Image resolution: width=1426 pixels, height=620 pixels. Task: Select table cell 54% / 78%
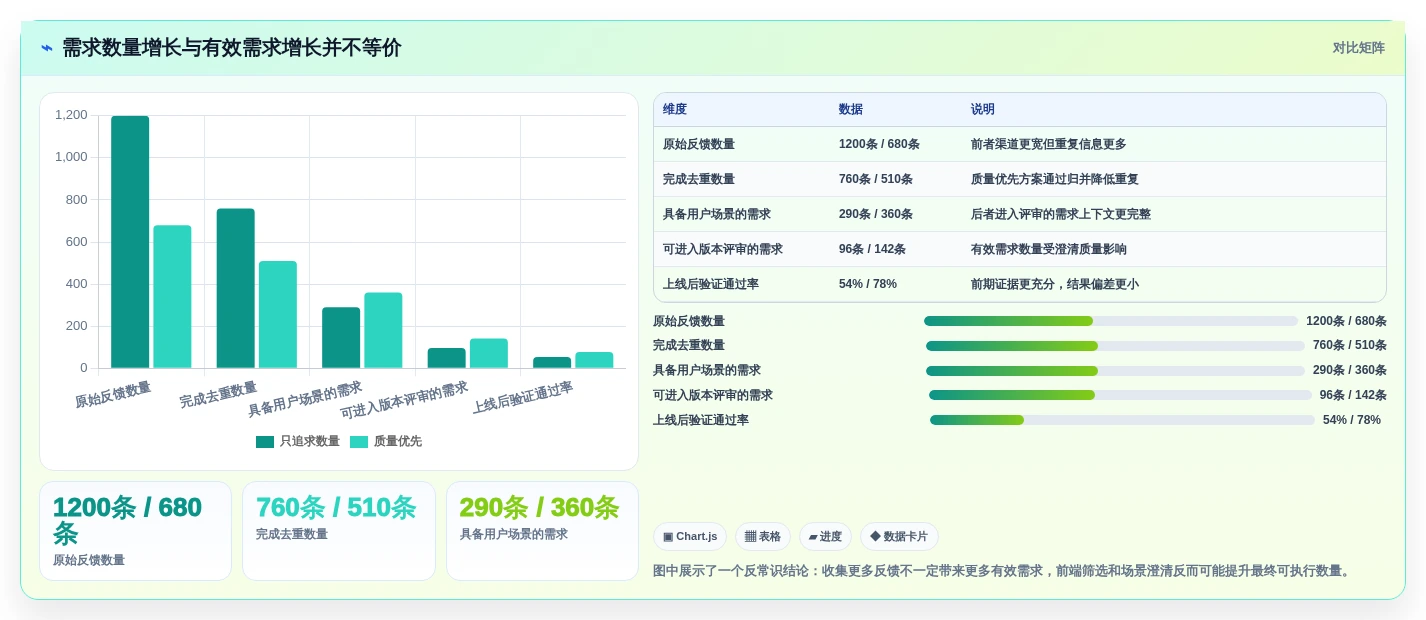[x=868, y=284]
